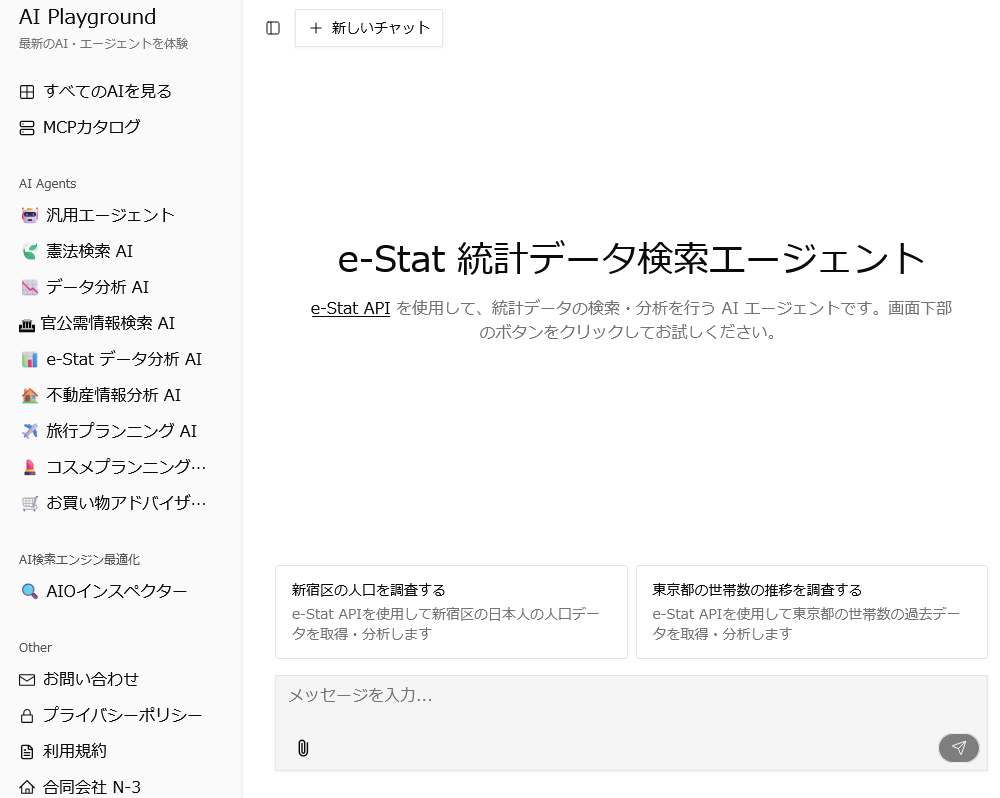Pick the 東京都の世帯数の推移を調査する suggestion

(x=811, y=611)
